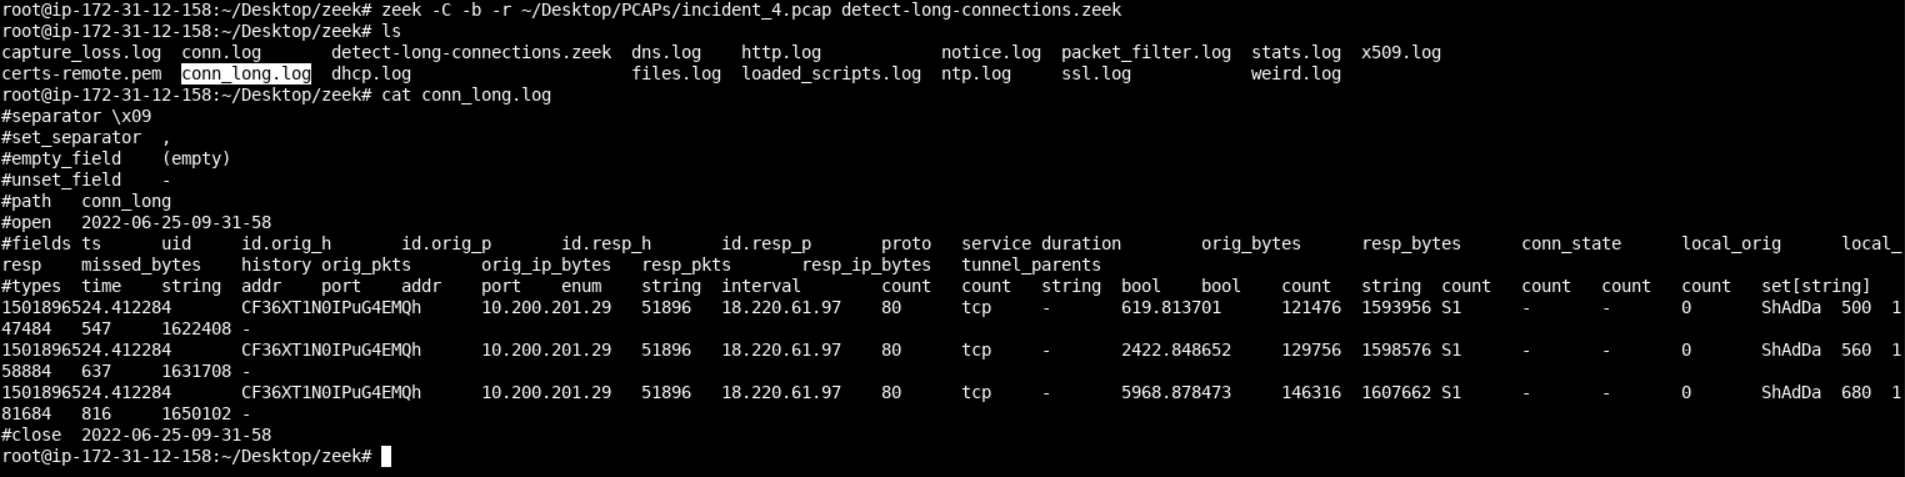Click duration value 5968.878473
Viewport: 1905px width, 477px height.
(1176, 393)
